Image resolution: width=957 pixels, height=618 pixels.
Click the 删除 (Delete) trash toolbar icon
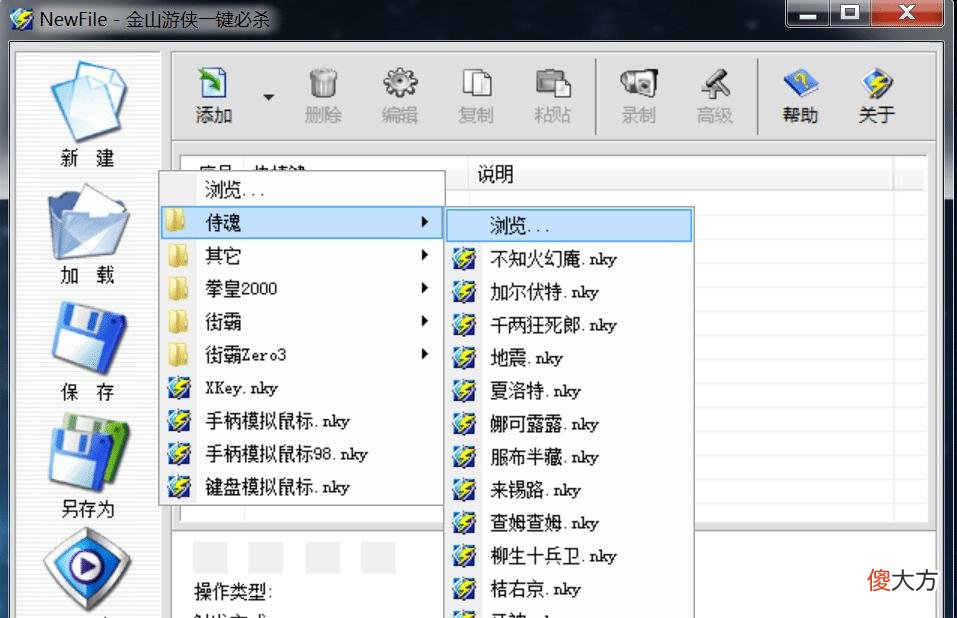coord(323,96)
